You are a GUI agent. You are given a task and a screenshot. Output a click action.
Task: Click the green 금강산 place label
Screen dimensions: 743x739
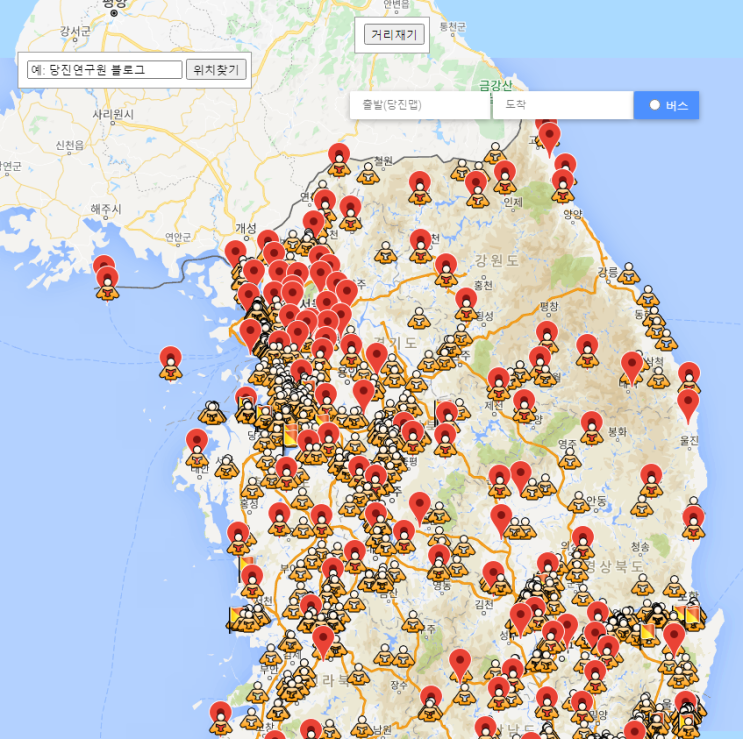pyautogui.click(x=496, y=85)
